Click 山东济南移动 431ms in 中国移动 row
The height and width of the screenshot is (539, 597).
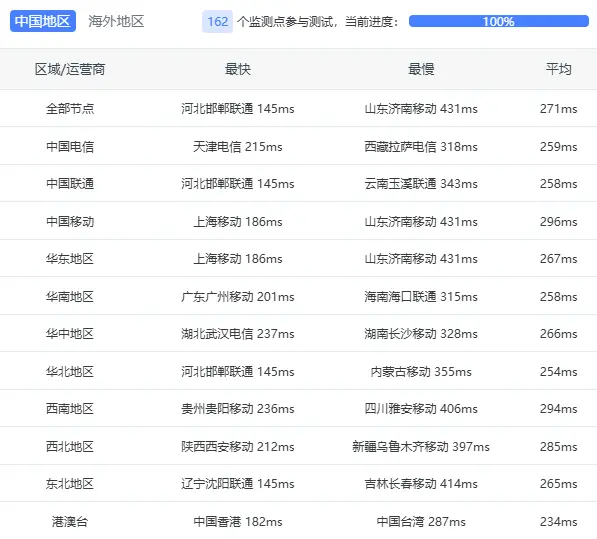click(x=421, y=222)
